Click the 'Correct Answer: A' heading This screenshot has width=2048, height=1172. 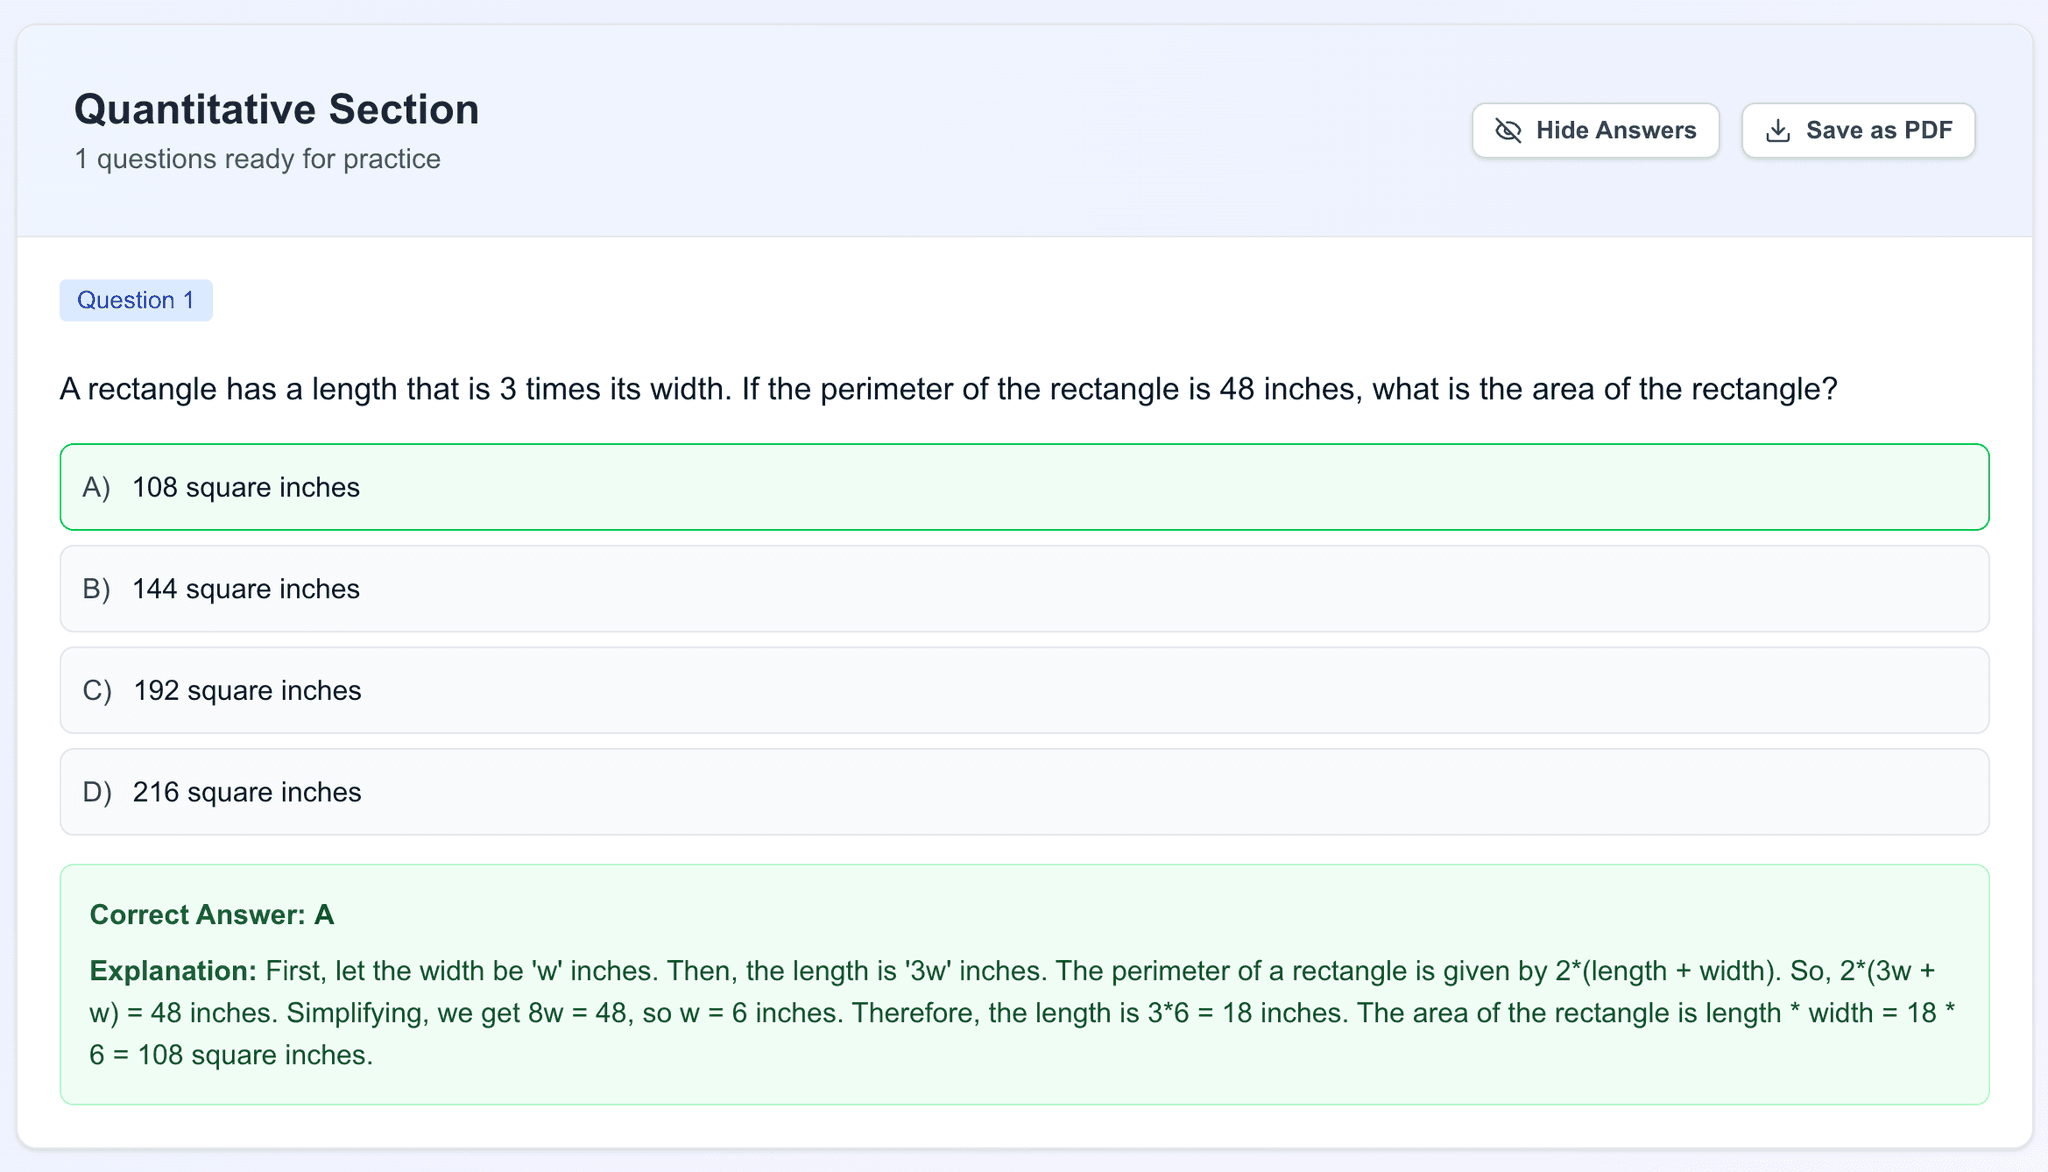tap(212, 915)
